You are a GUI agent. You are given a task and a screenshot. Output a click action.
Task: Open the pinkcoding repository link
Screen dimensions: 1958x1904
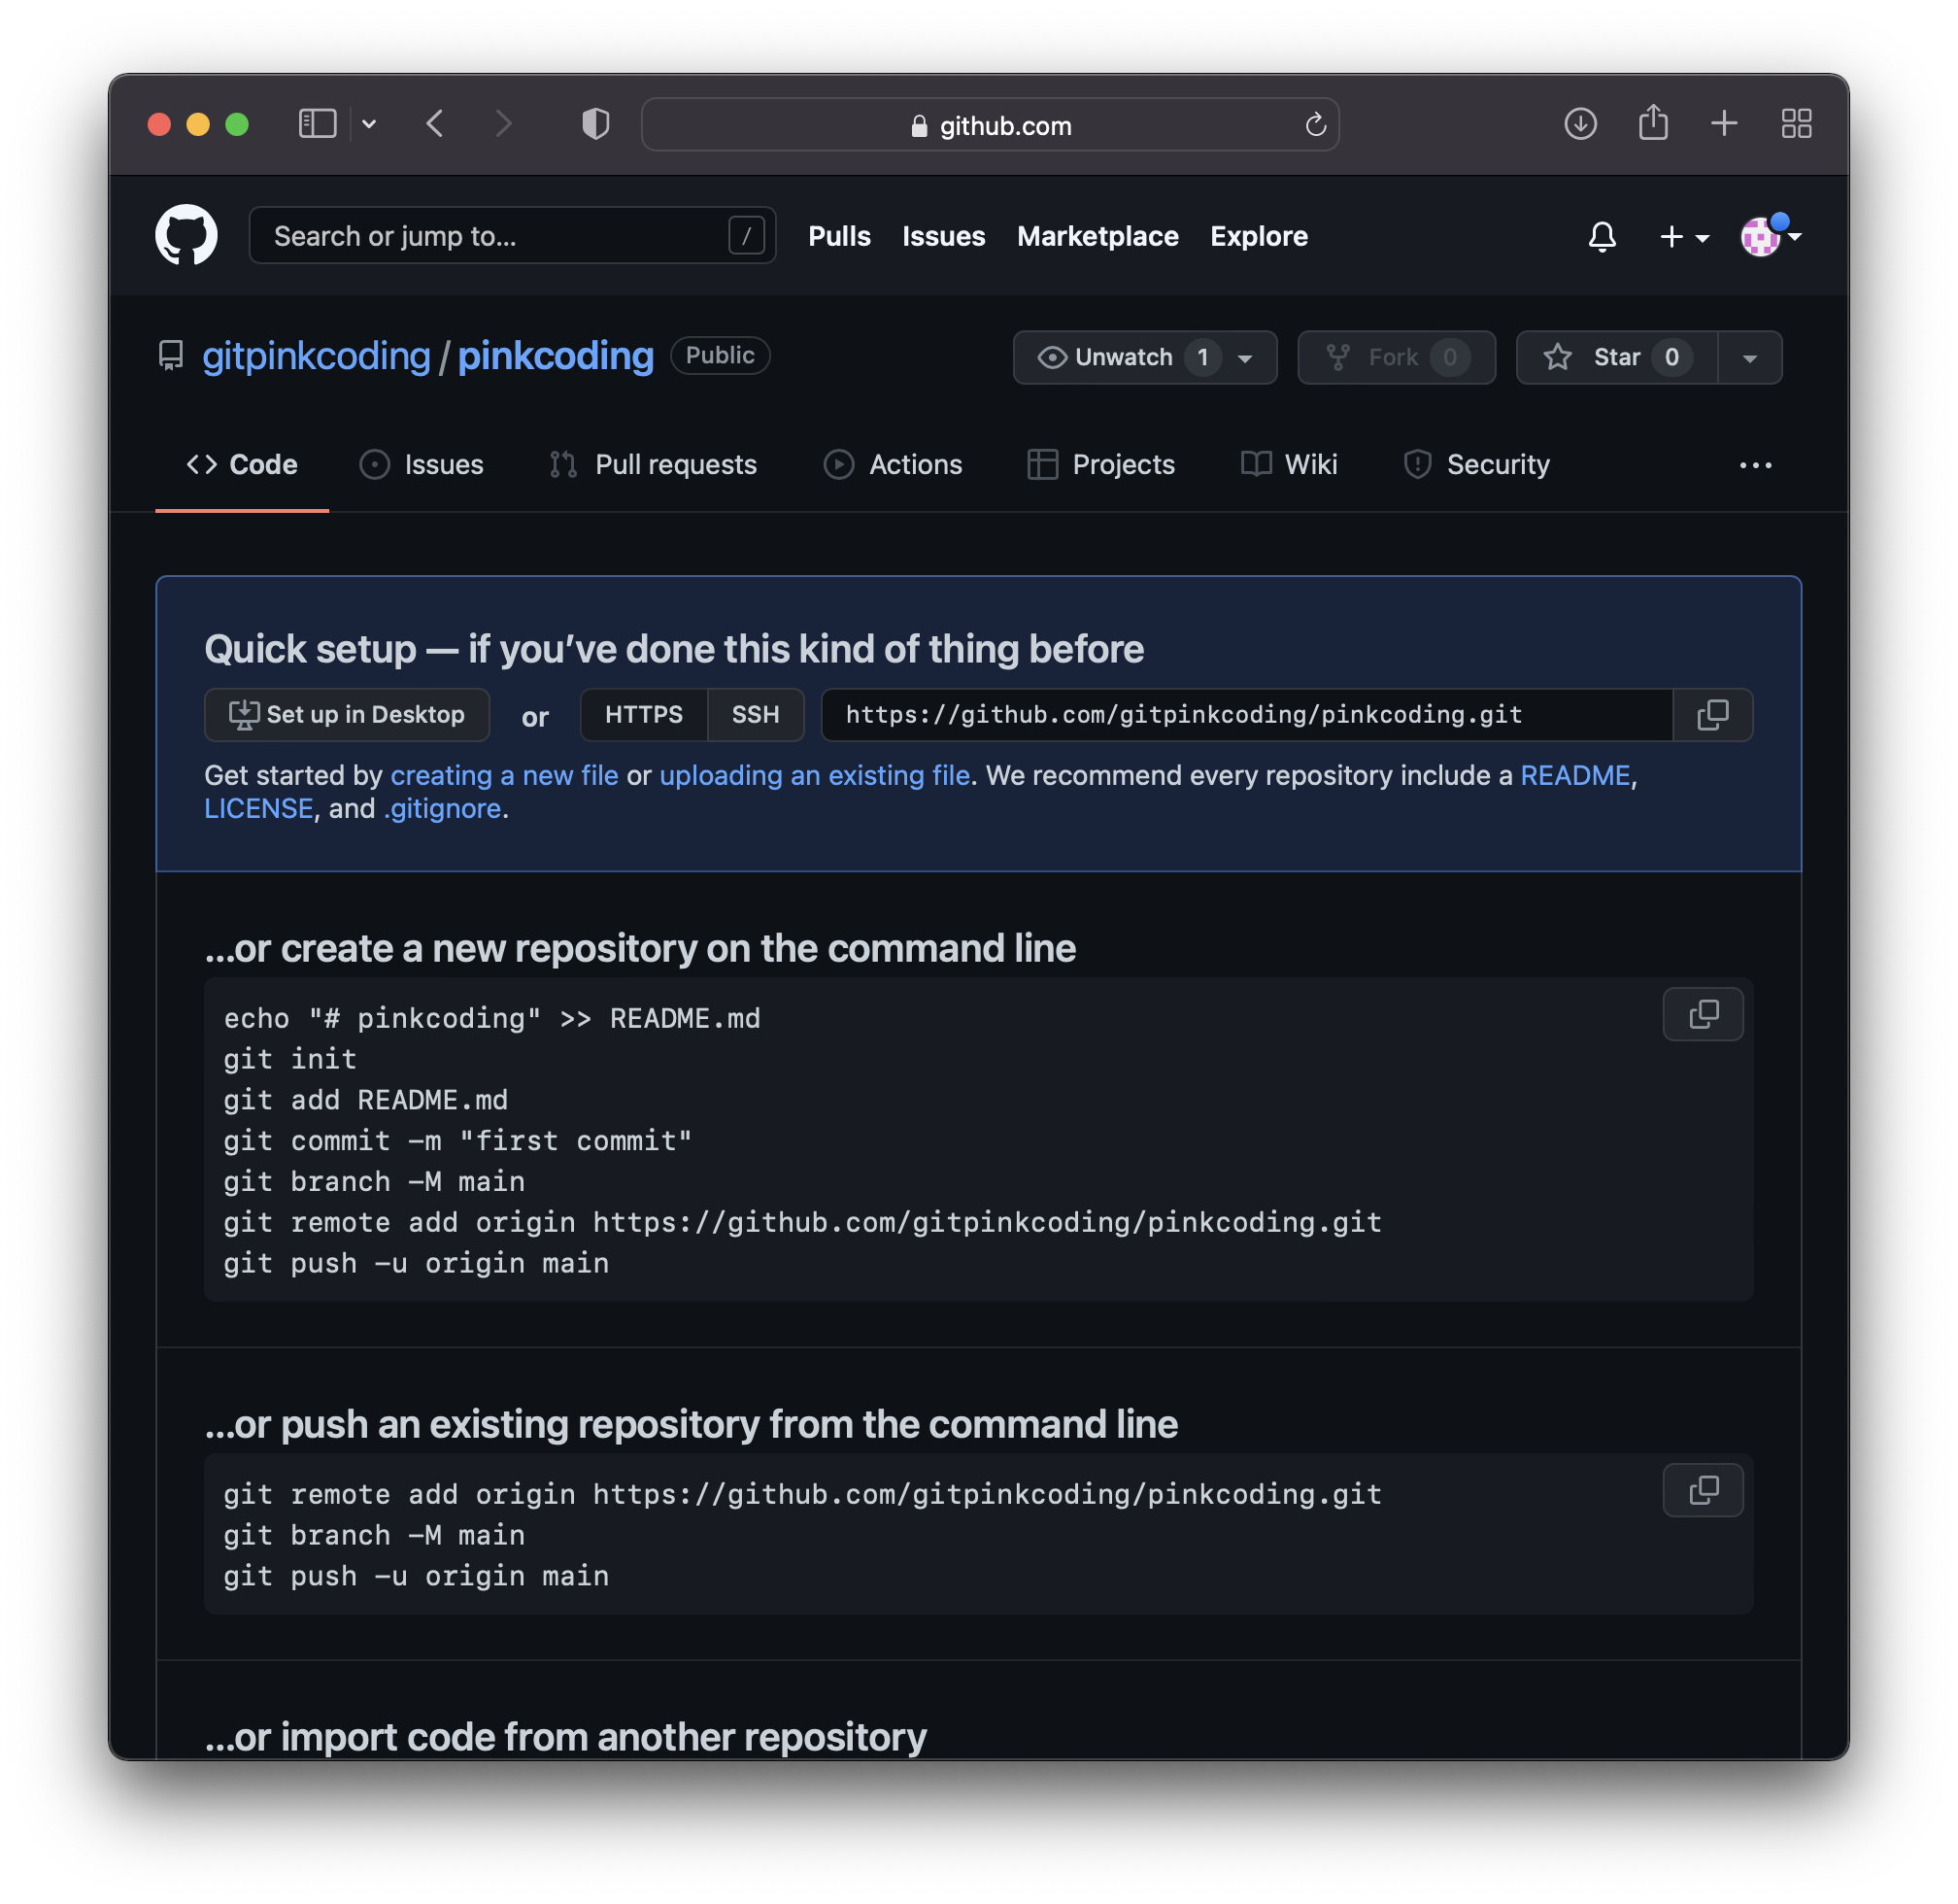pos(555,356)
